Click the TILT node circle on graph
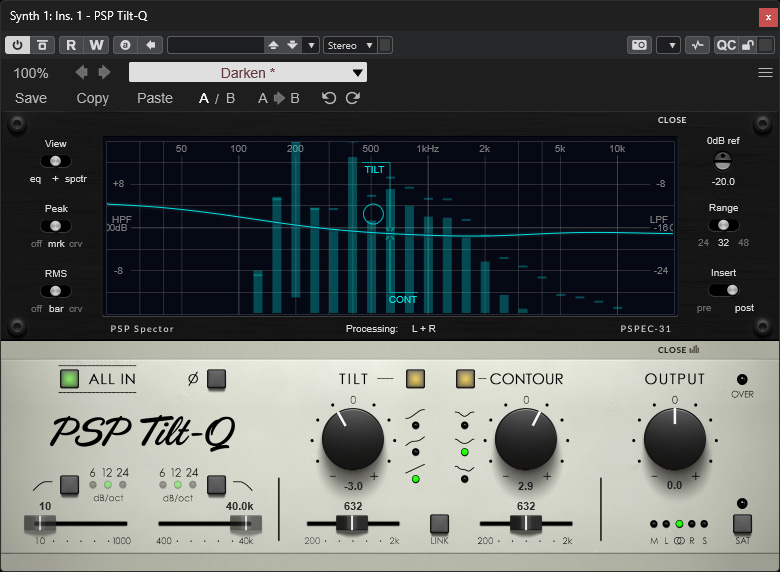Viewport: 780px width, 572px height. coord(373,214)
